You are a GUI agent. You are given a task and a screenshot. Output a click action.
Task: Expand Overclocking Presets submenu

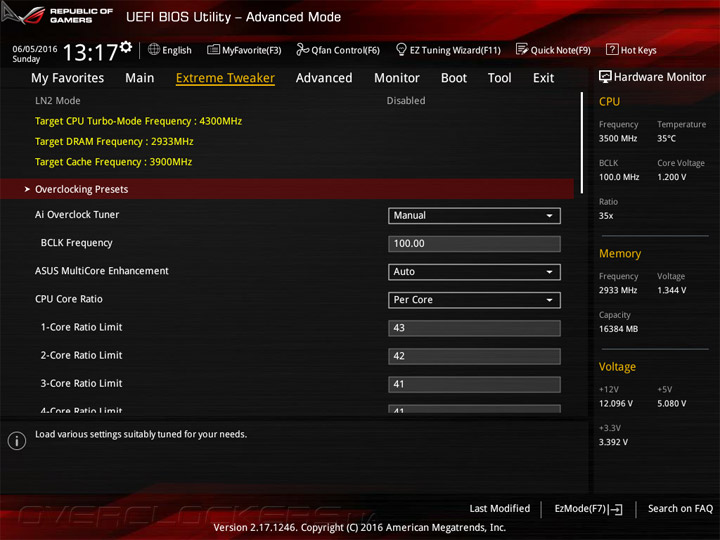287,189
